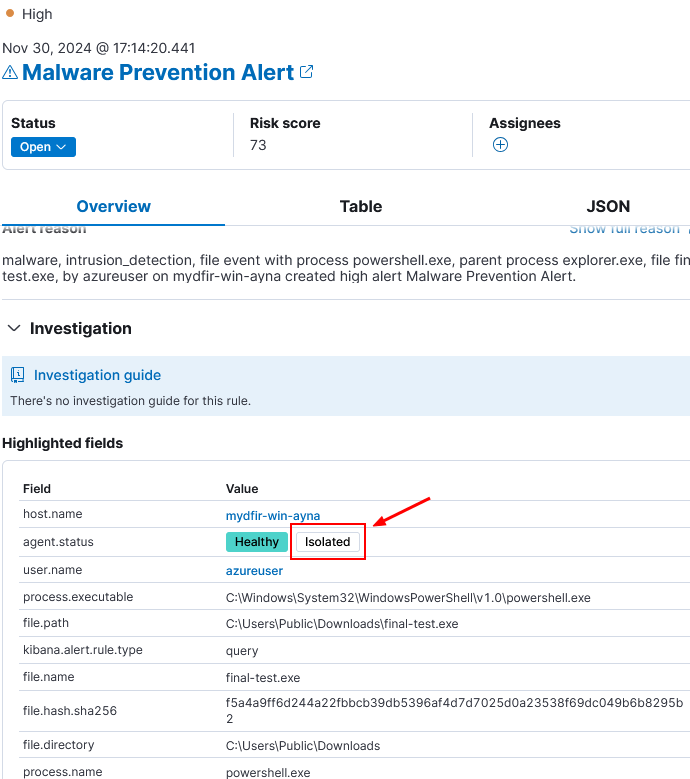Open the Malware Prevention Alert title link
The height and width of the screenshot is (779, 690).
158,73
